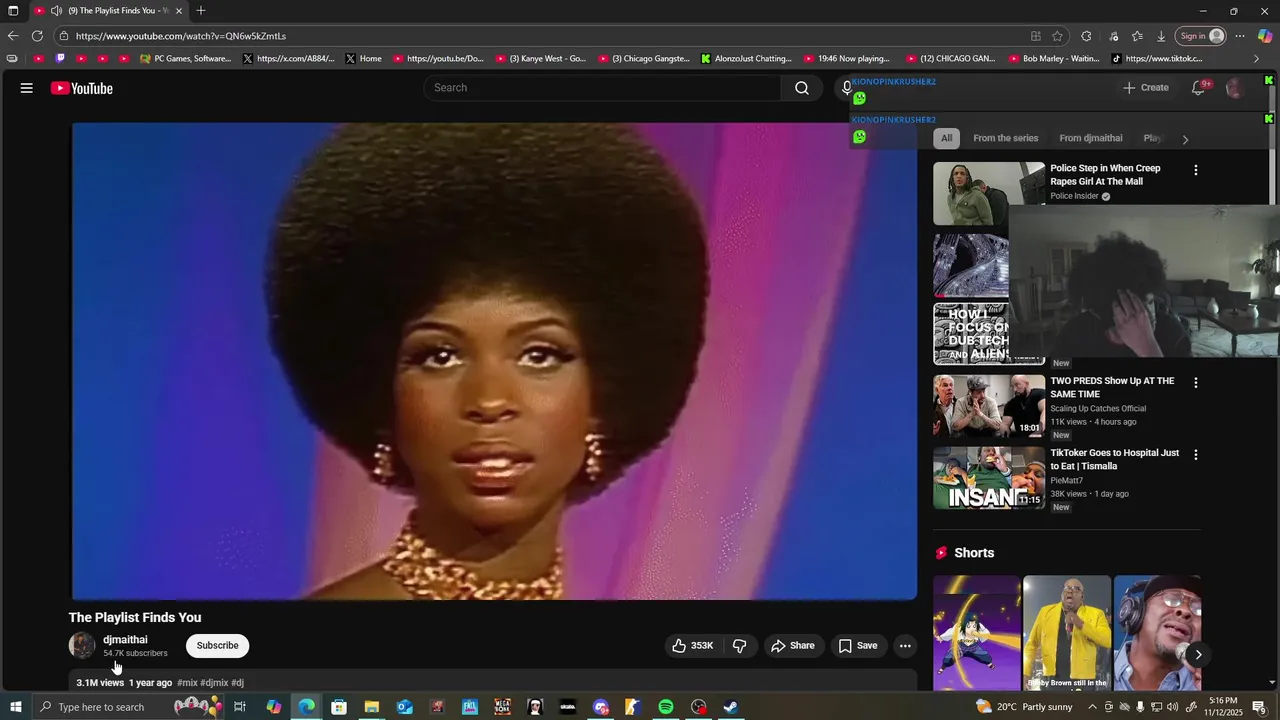The width and height of the screenshot is (1280, 720).
Task: Show hidden system tray icons
Action: click(x=1092, y=707)
